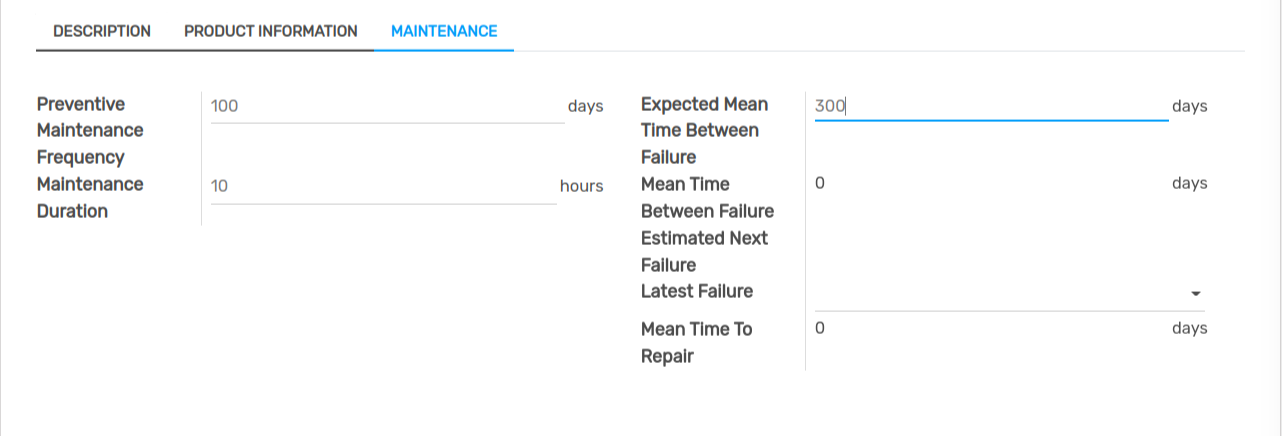Click the Mean Time To Repair value
This screenshot has height=436, width=1282.
point(820,328)
